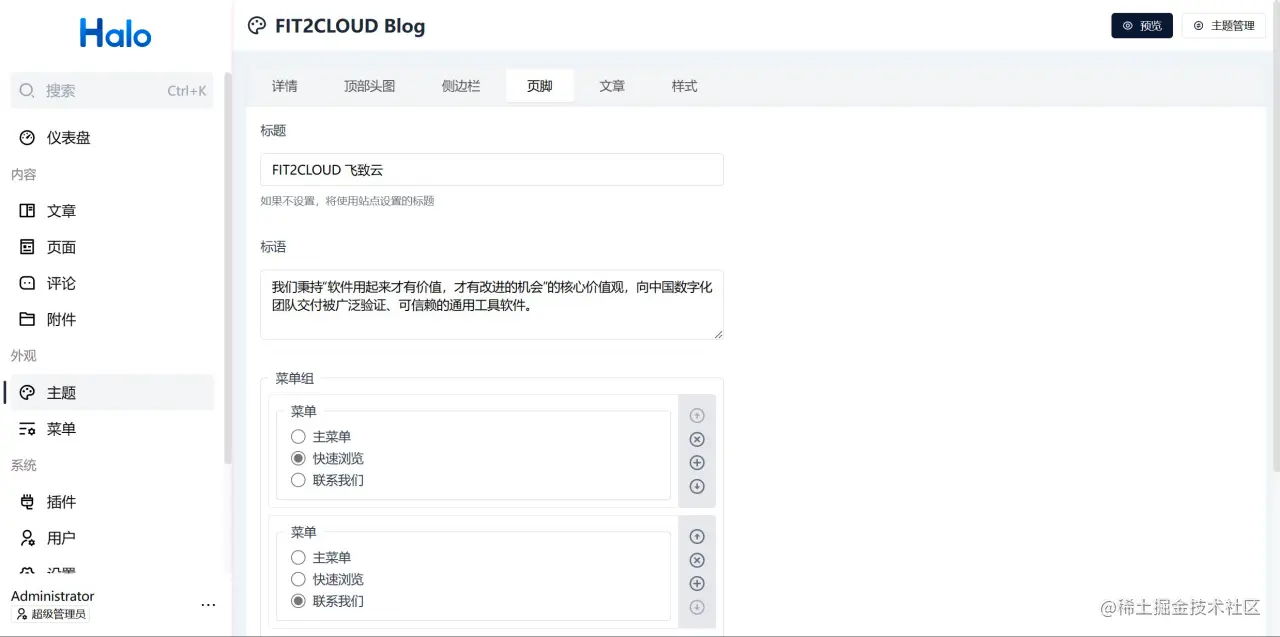Click the Administrator username
The height and width of the screenshot is (637, 1280).
point(53,596)
